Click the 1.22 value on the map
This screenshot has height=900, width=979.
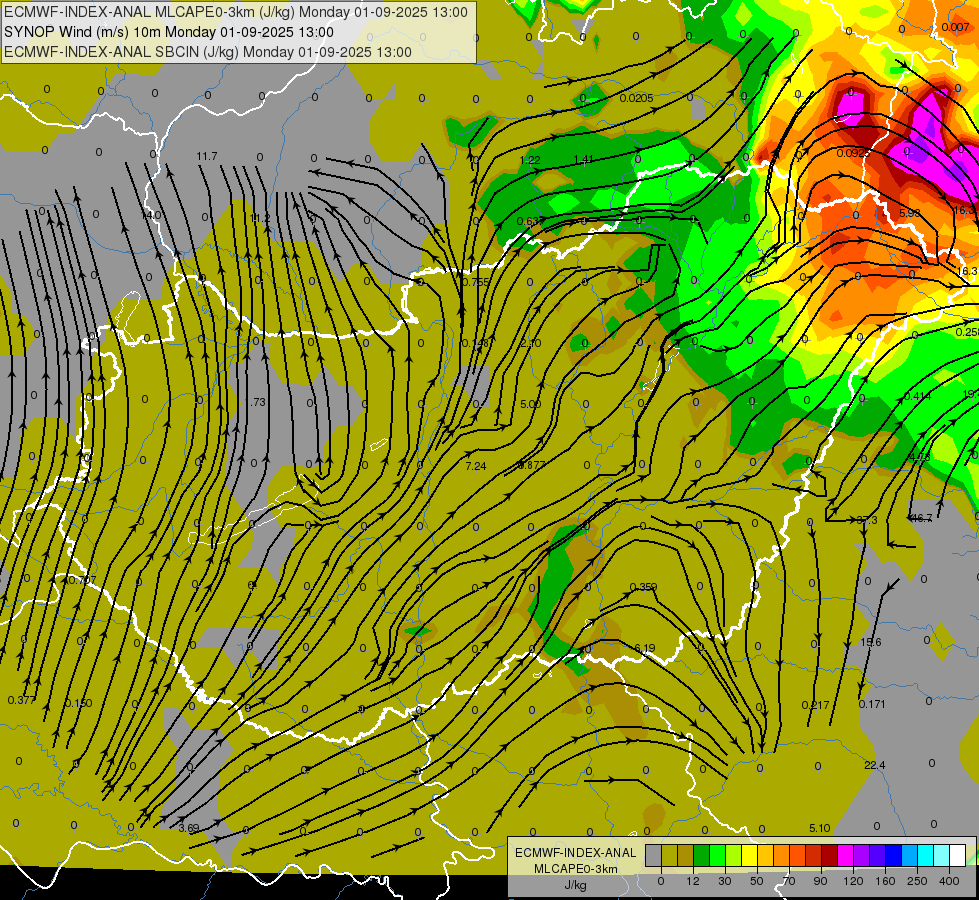pos(529,161)
